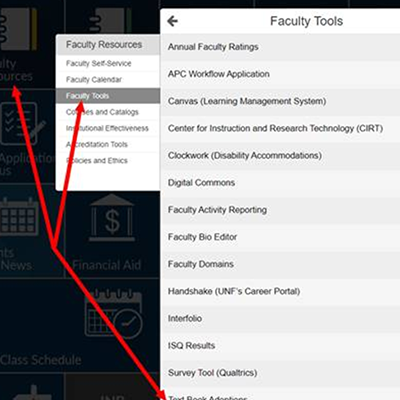Open Interfolio

tap(280, 319)
